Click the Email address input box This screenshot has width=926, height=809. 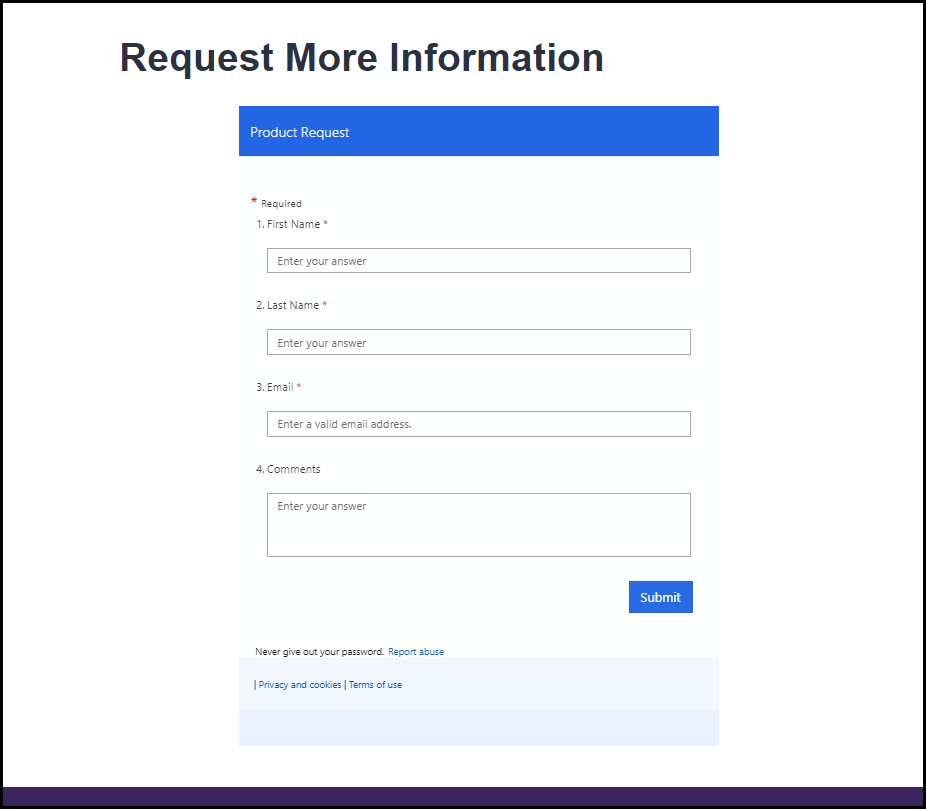point(478,424)
